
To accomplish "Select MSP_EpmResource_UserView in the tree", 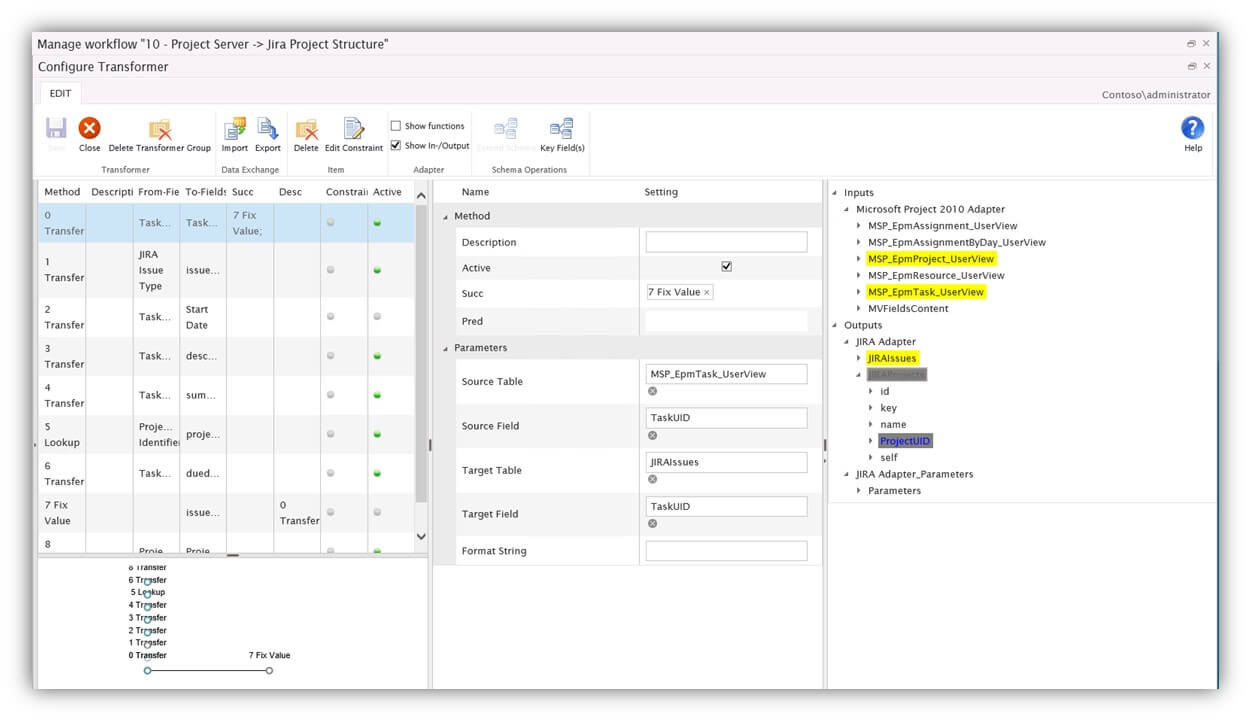I will [x=936, y=275].
